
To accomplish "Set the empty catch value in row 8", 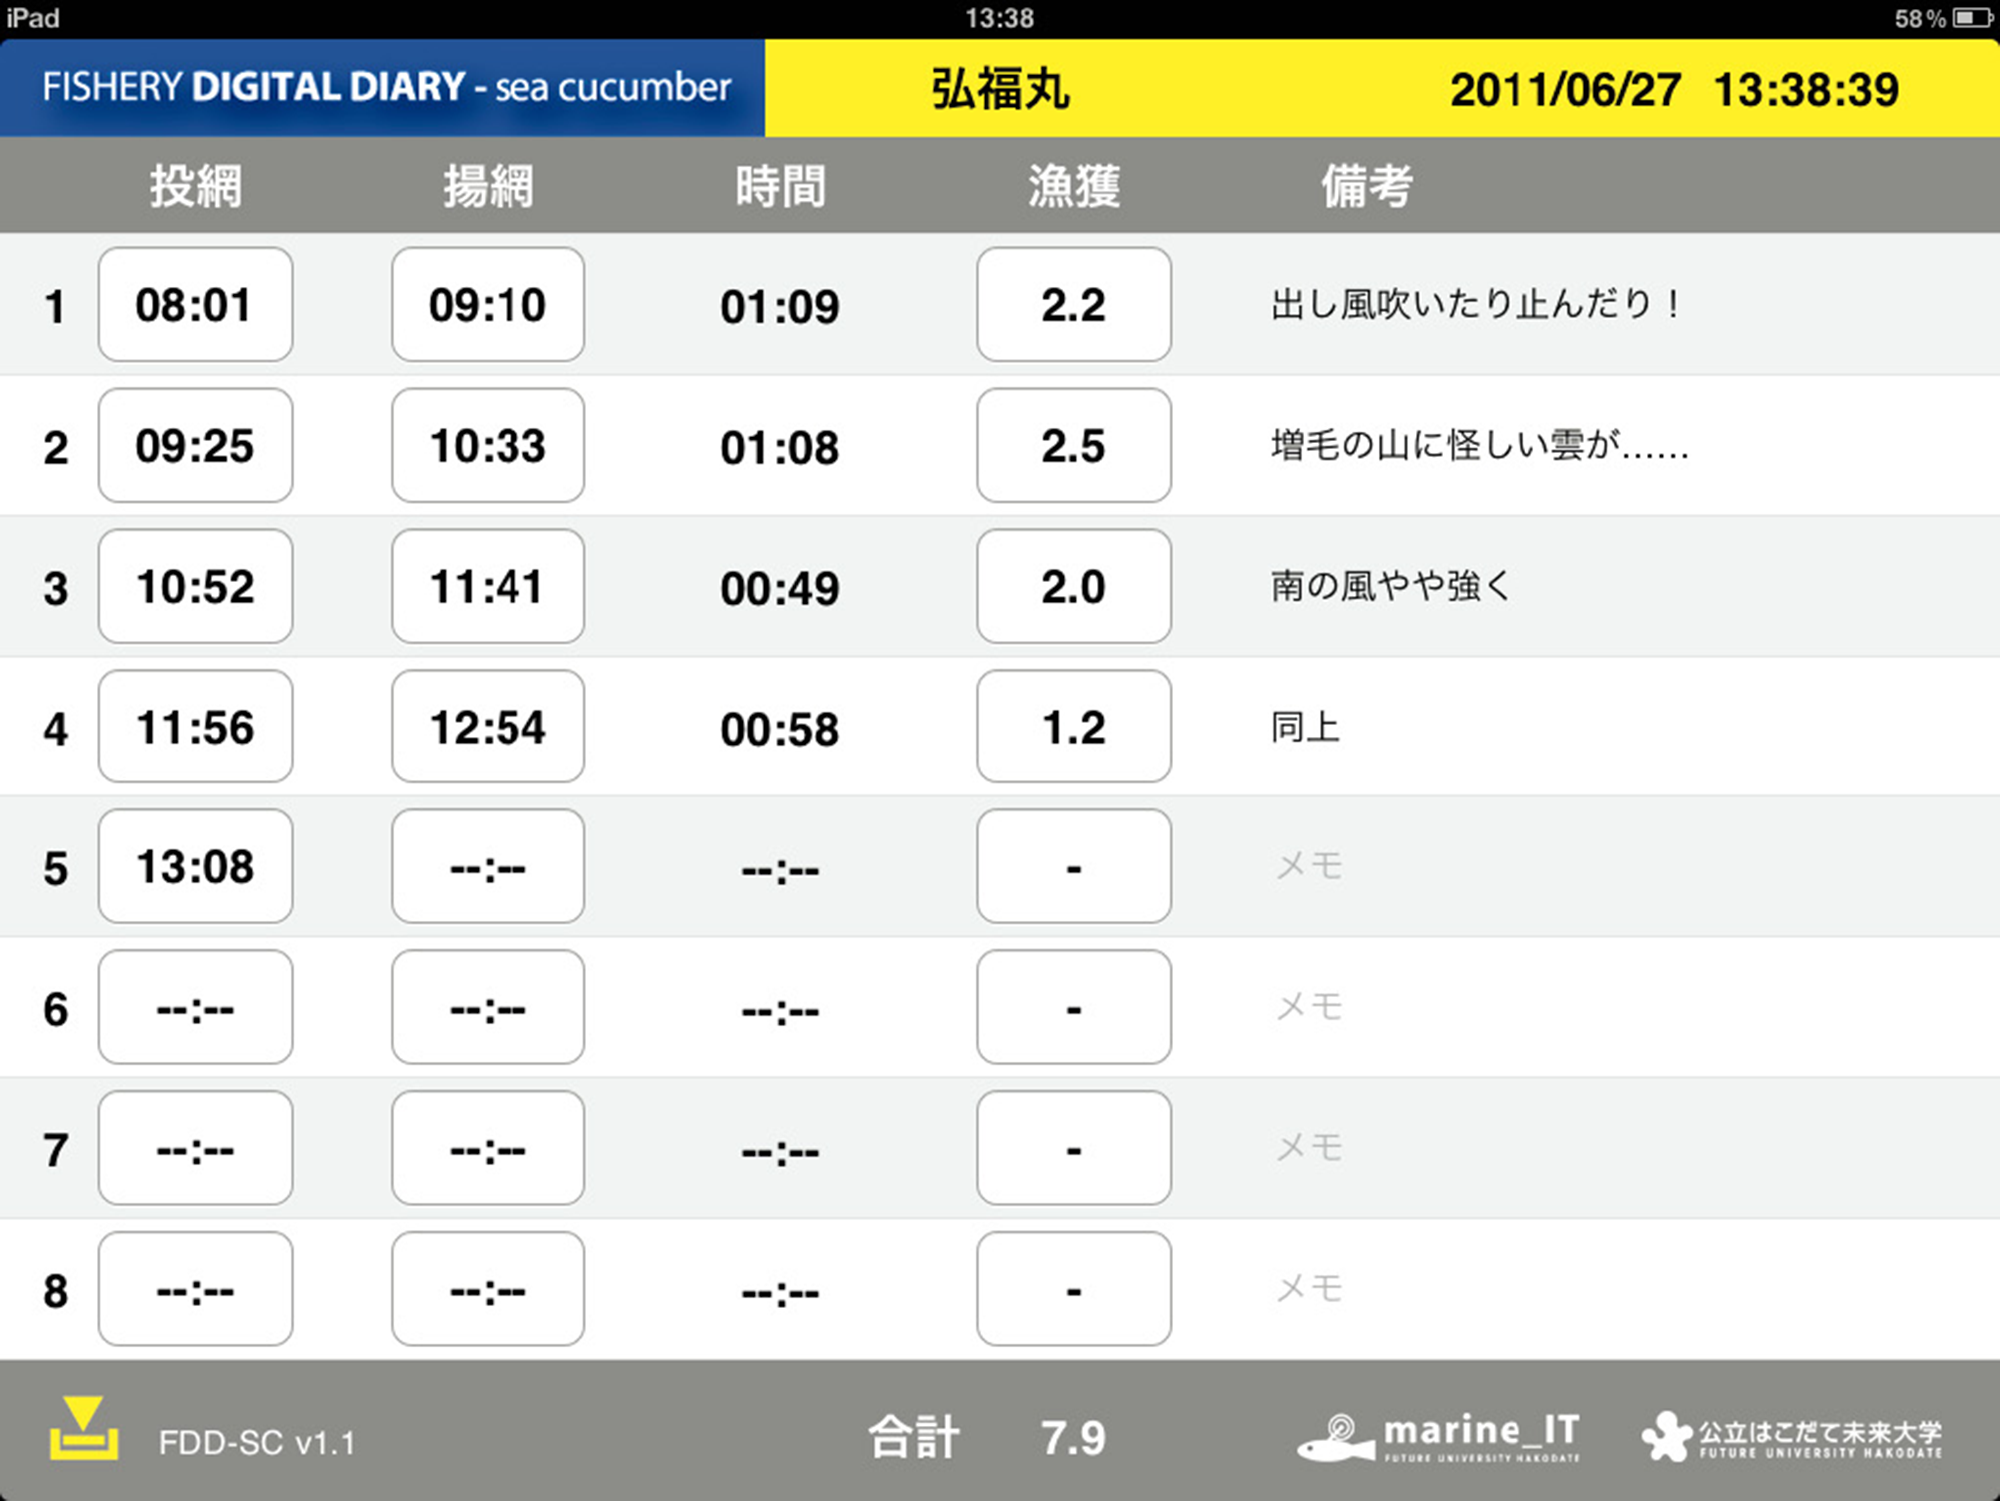I will [1074, 1290].
